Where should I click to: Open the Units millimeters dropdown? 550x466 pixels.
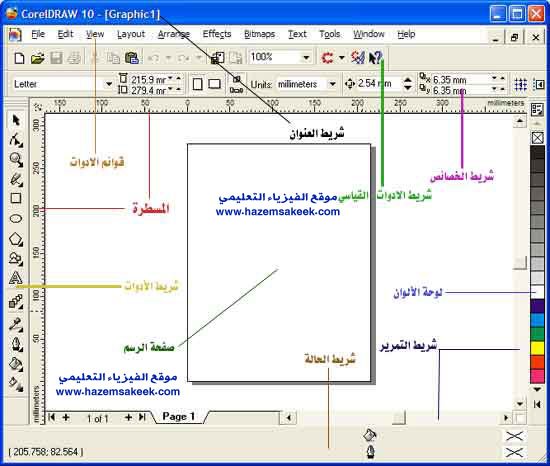point(307,85)
